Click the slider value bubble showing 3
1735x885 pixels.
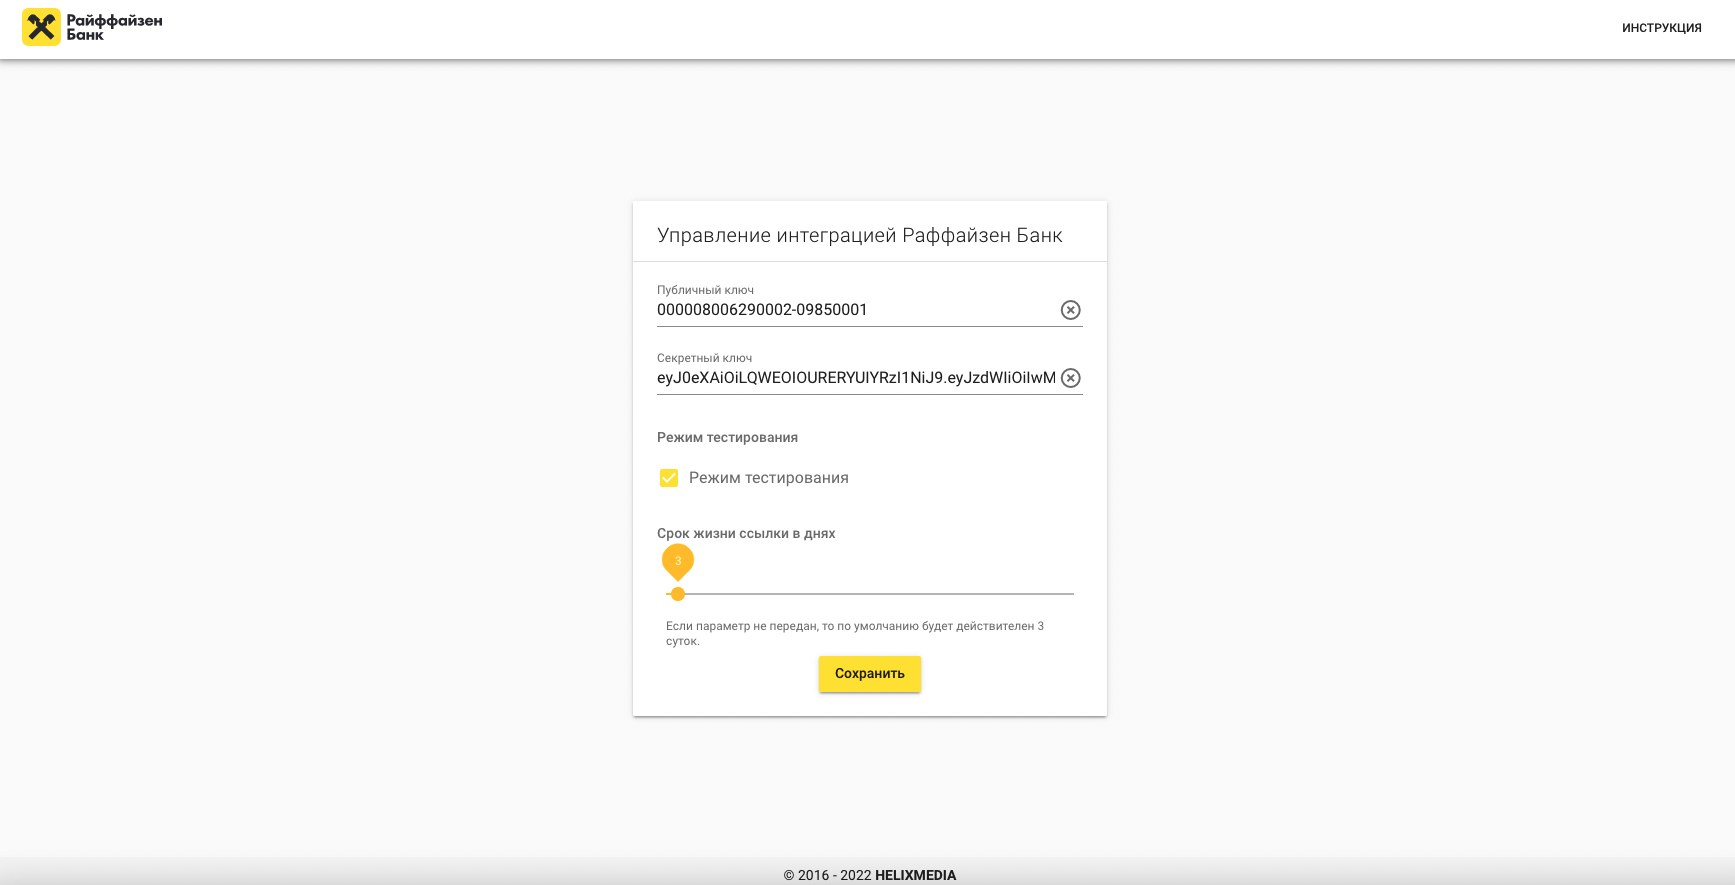[678, 561]
